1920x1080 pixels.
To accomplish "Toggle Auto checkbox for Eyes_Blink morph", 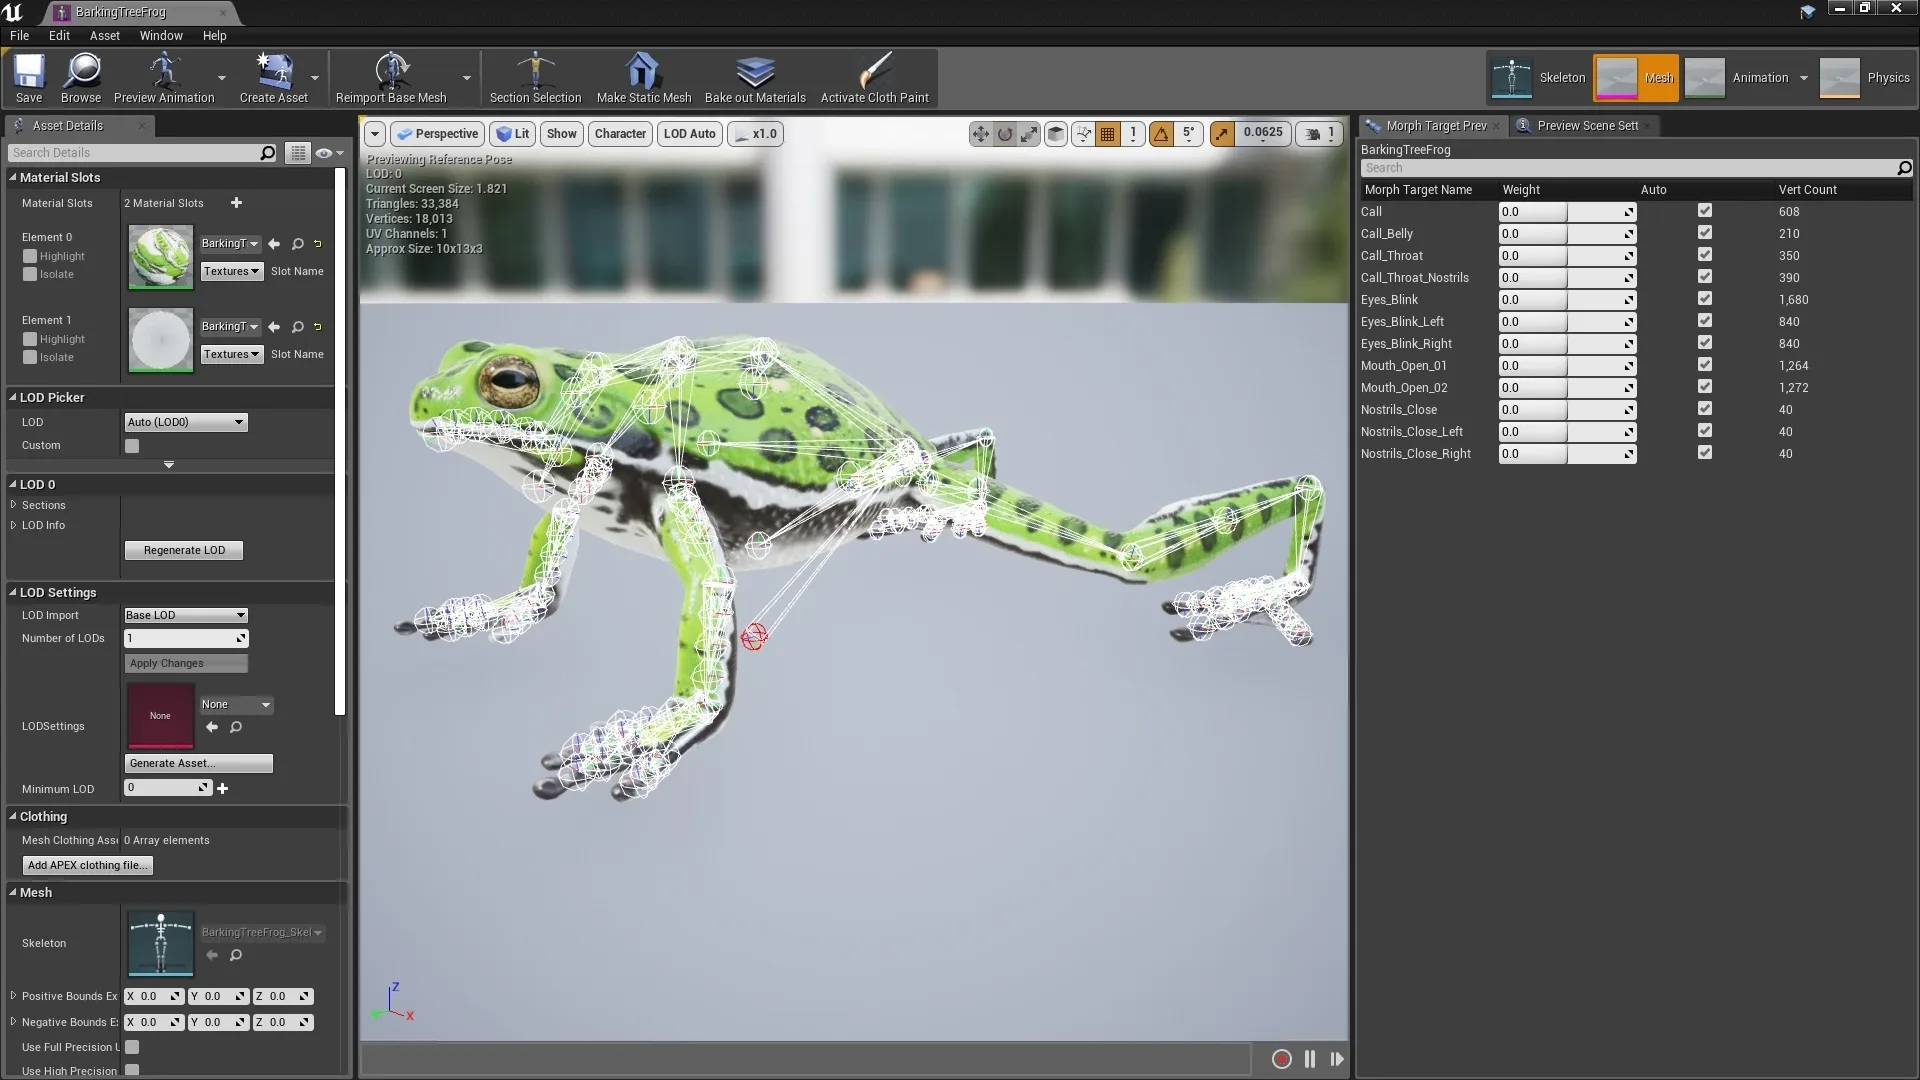I will tap(1705, 299).
